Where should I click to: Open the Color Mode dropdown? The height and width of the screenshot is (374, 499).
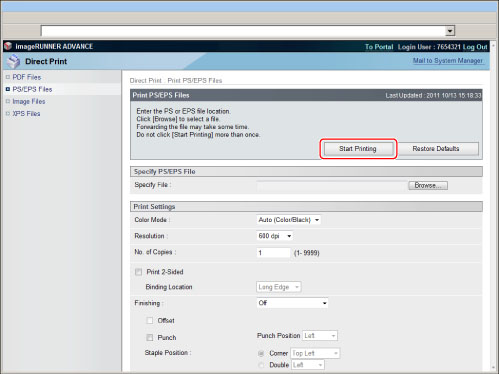289,220
